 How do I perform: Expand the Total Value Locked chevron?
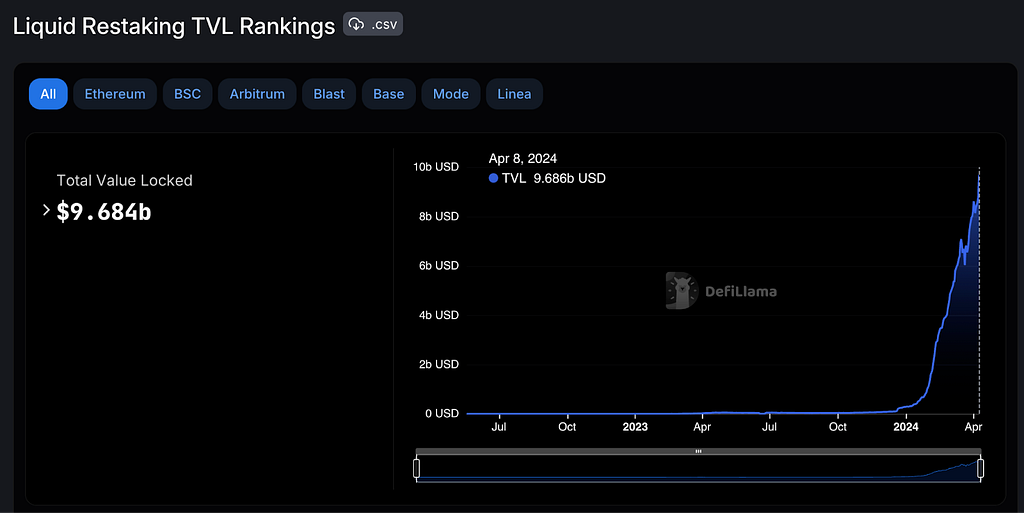point(46,210)
